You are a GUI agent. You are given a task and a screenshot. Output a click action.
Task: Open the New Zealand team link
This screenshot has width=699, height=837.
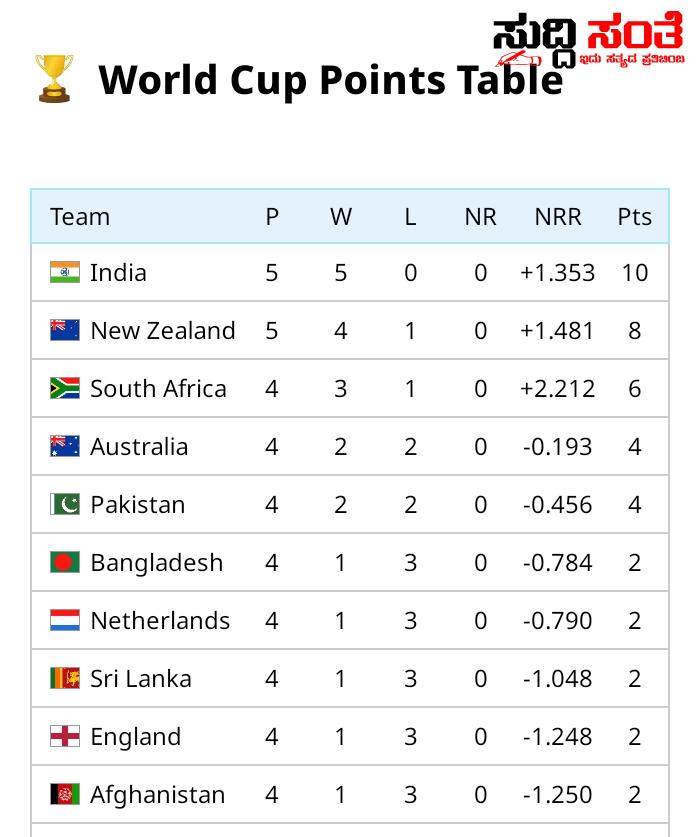coord(163,330)
